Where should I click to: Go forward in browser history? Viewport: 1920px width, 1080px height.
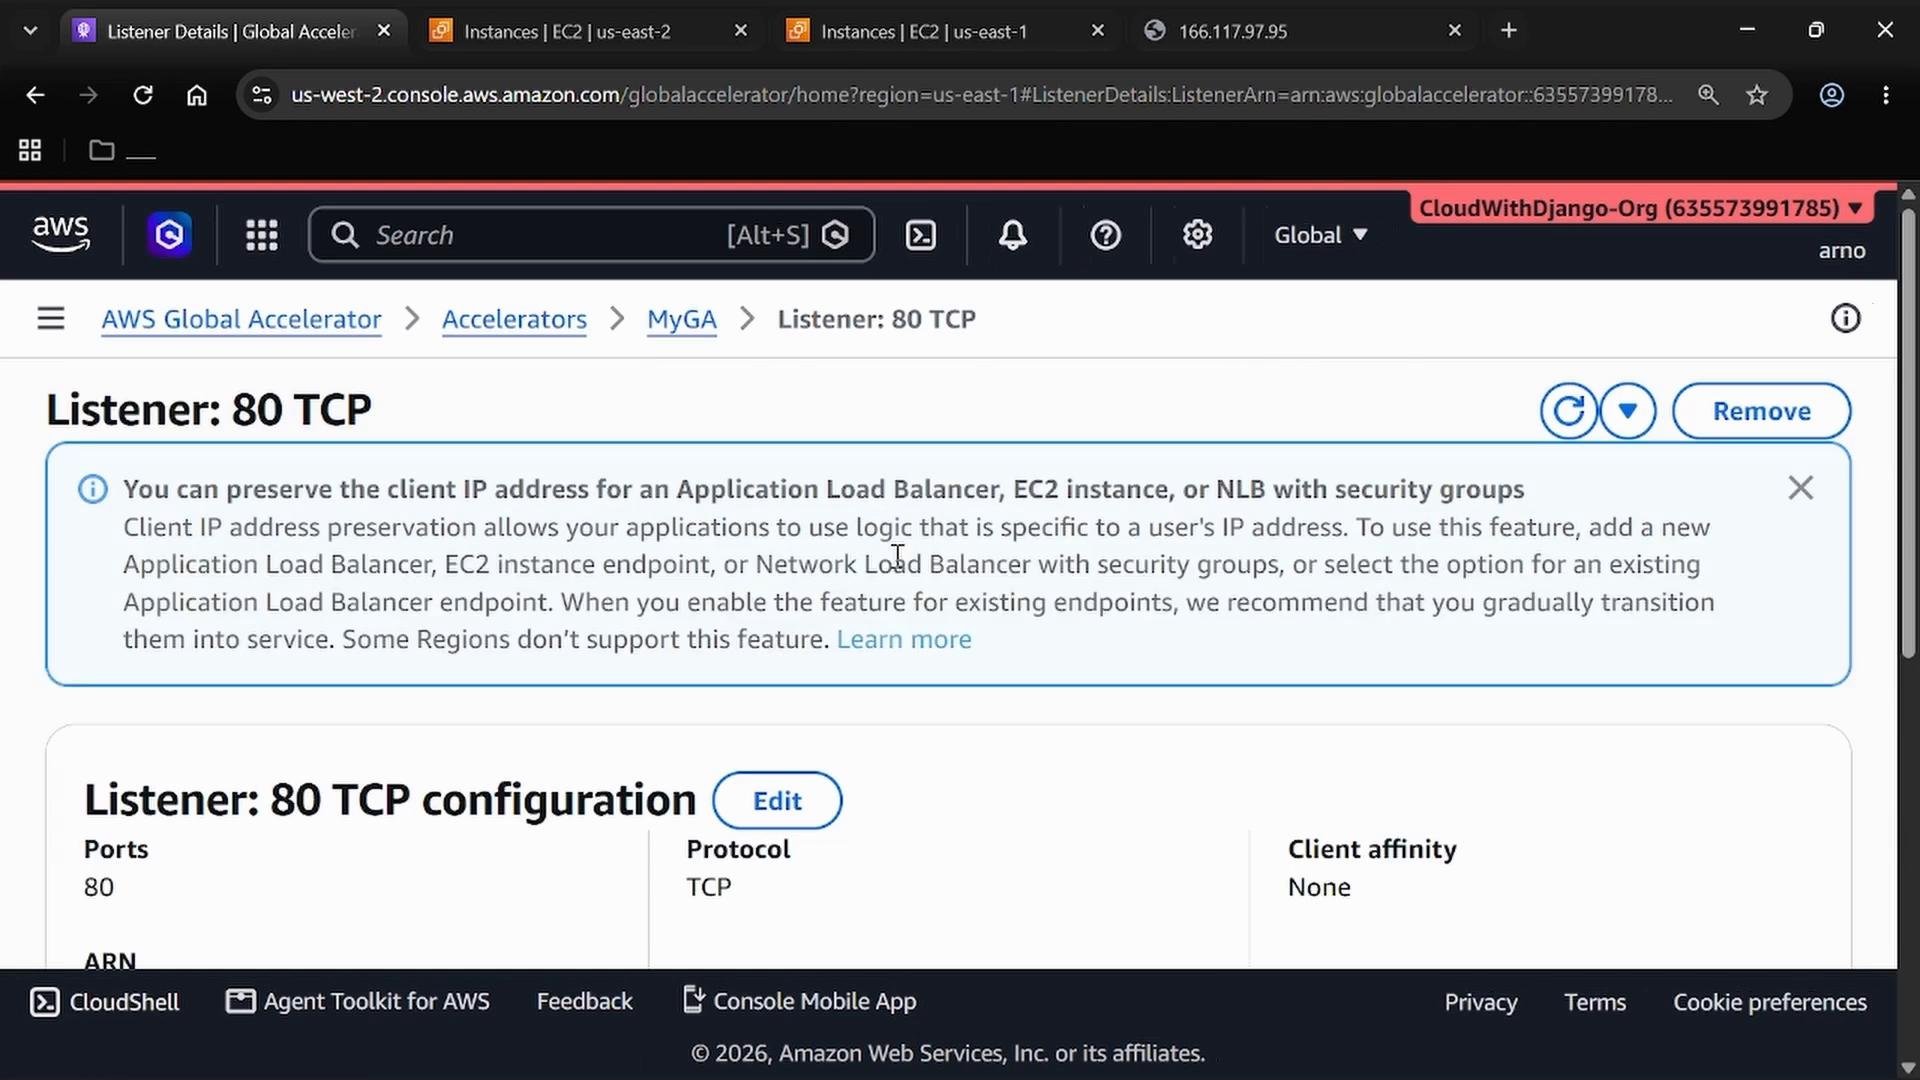coord(89,95)
